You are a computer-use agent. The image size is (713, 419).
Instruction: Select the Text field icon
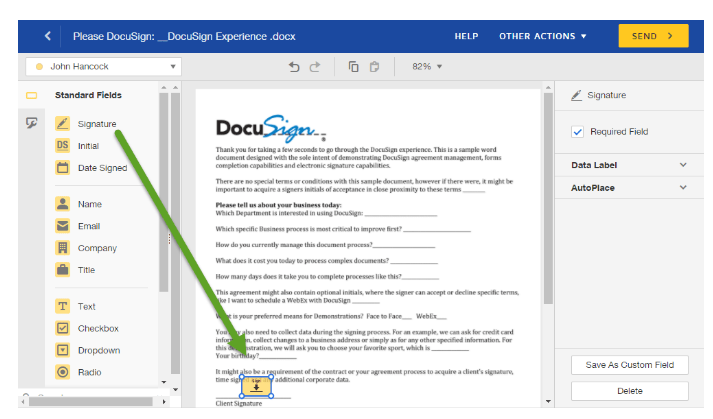pos(63,306)
